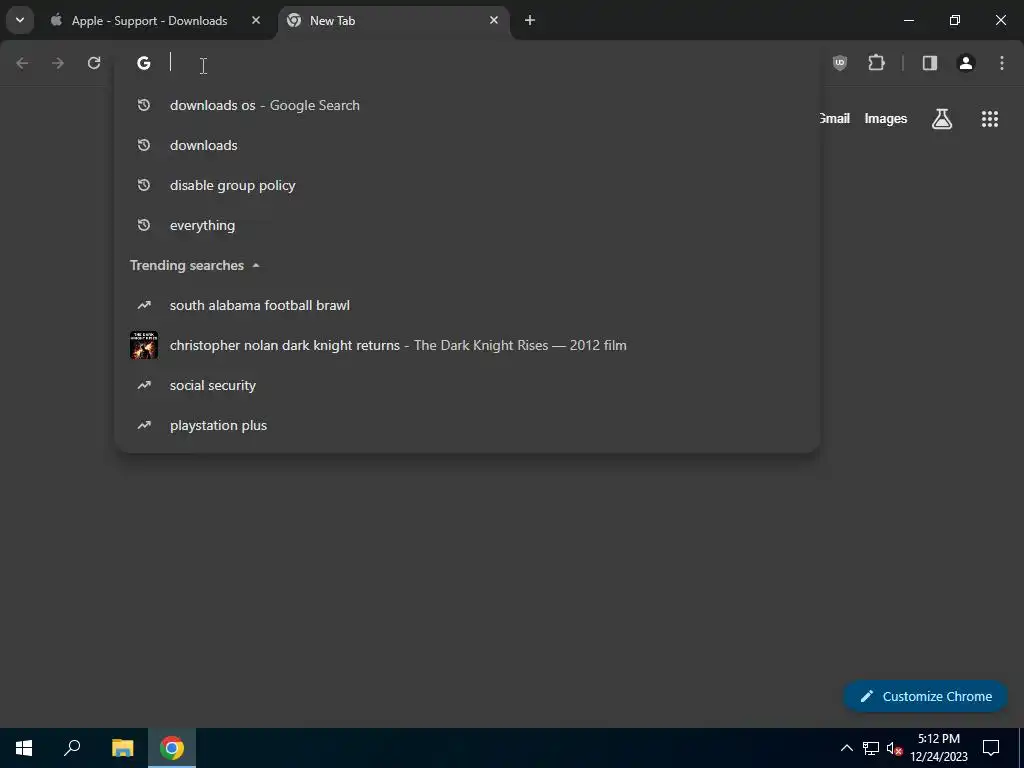Screen dimensions: 1024x768
Task: Open the Windows Start menu
Action: point(24,748)
